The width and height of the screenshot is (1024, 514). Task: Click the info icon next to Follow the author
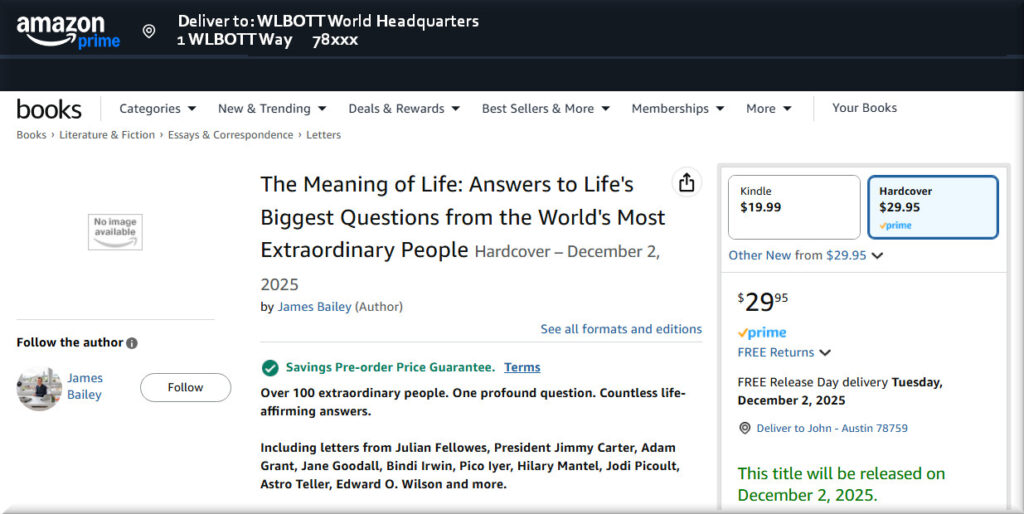pos(132,343)
